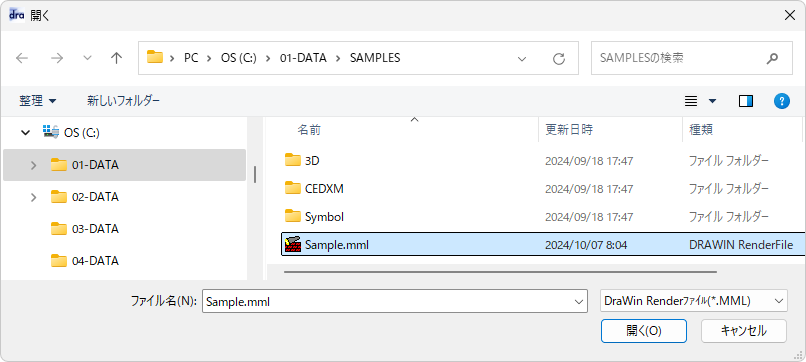The width and height of the screenshot is (806, 362).
Task: Click the Forward navigation arrow
Action: (57, 58)
